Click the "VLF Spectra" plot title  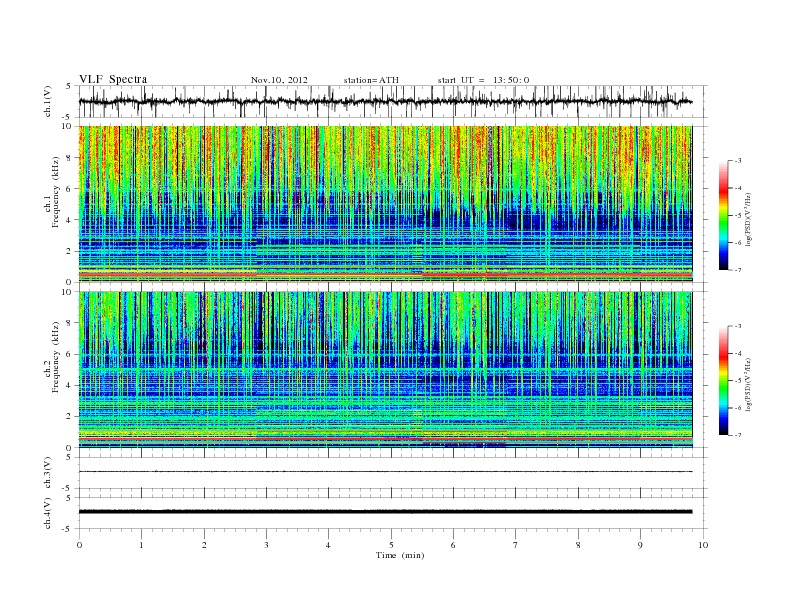(113, 79)
